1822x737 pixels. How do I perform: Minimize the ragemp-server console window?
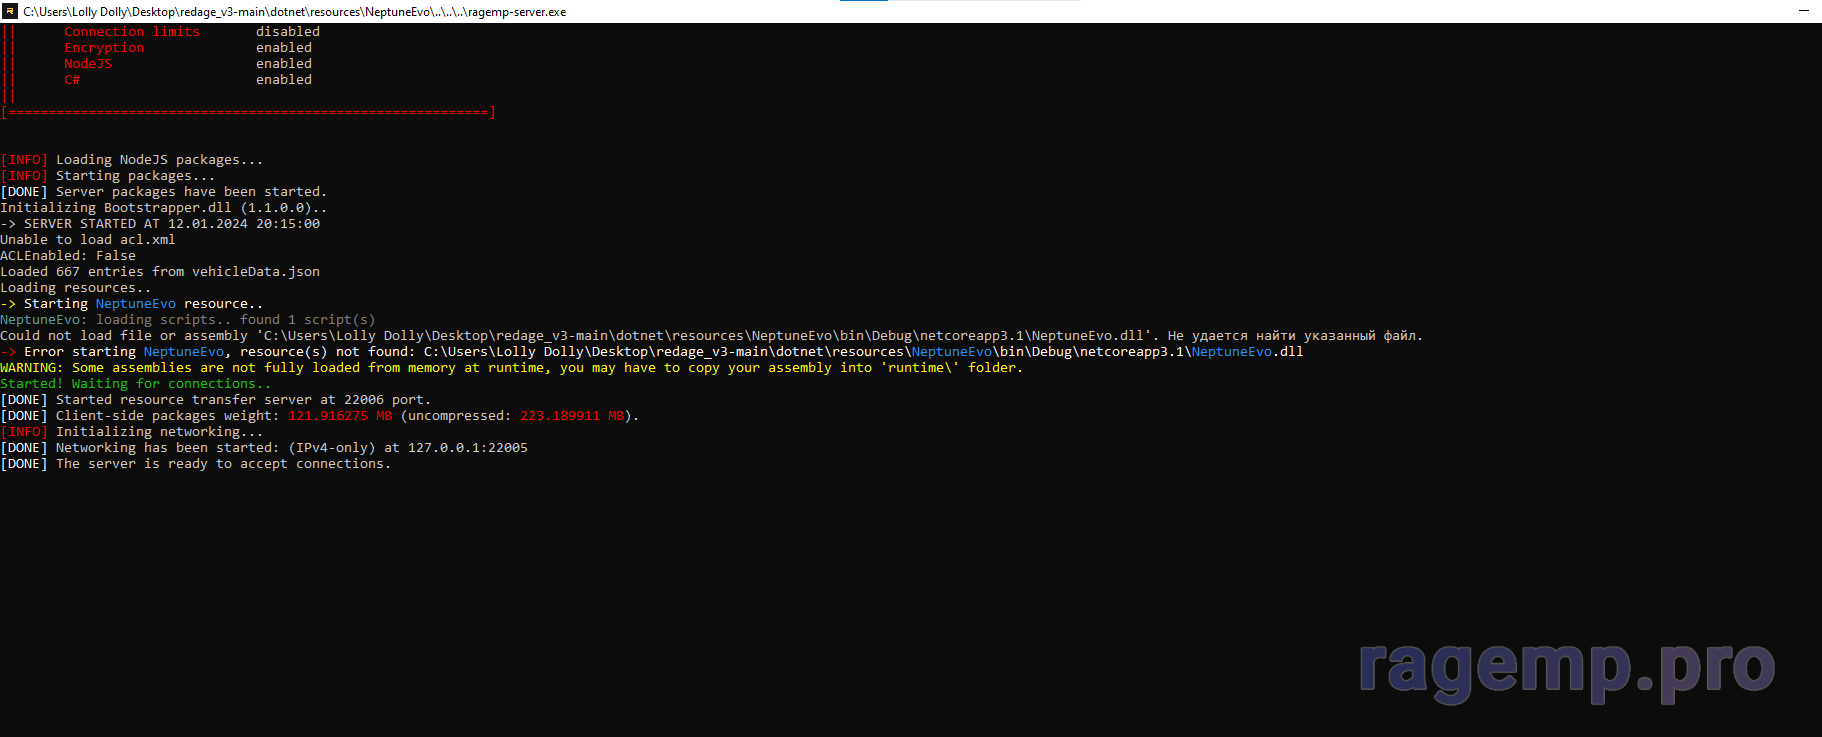tap(1803, 11)
